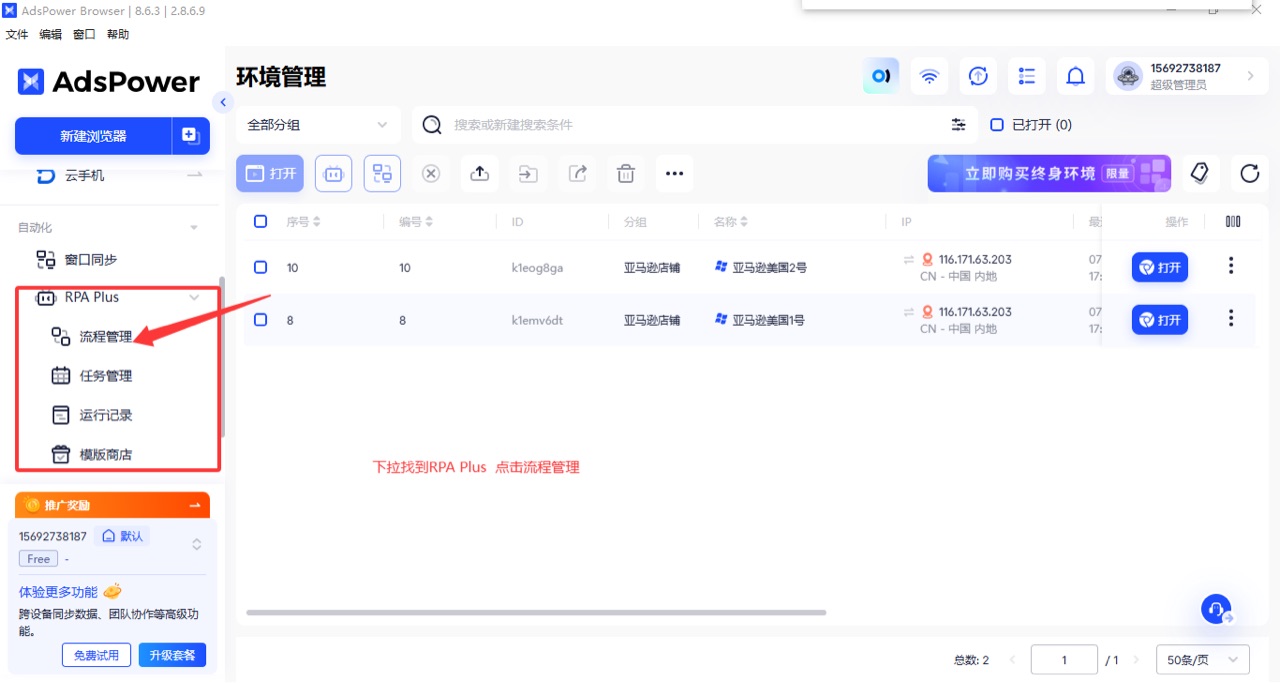Open customer support headset button
Screen dimensions: 1280x683
(1216, 609)
